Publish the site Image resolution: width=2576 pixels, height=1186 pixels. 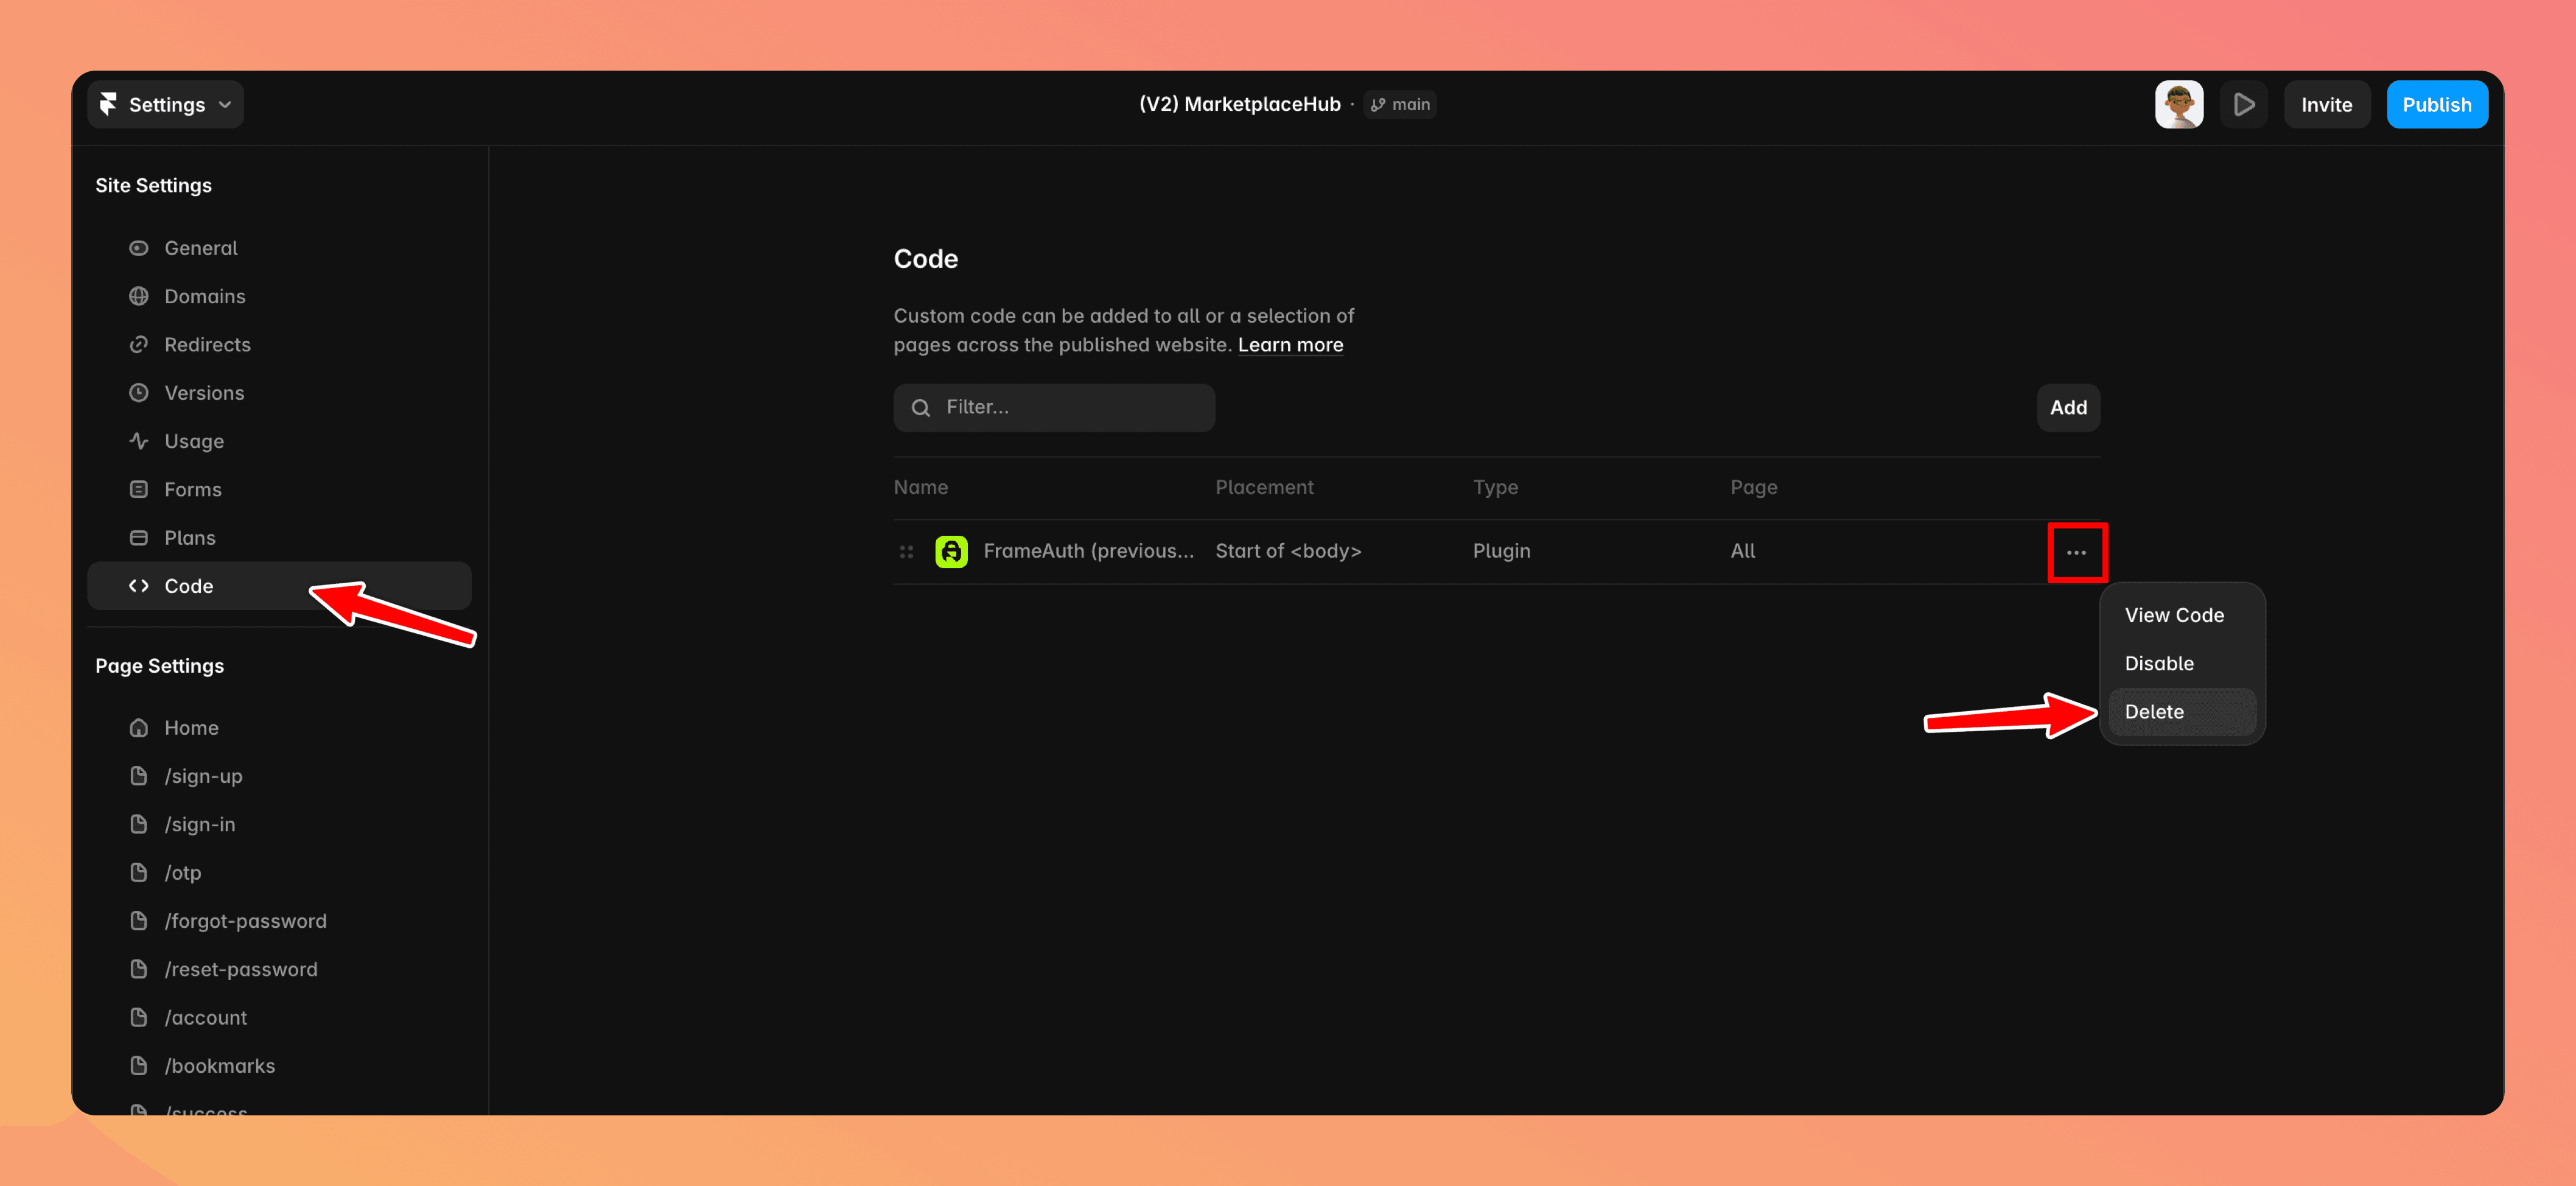2436,105
